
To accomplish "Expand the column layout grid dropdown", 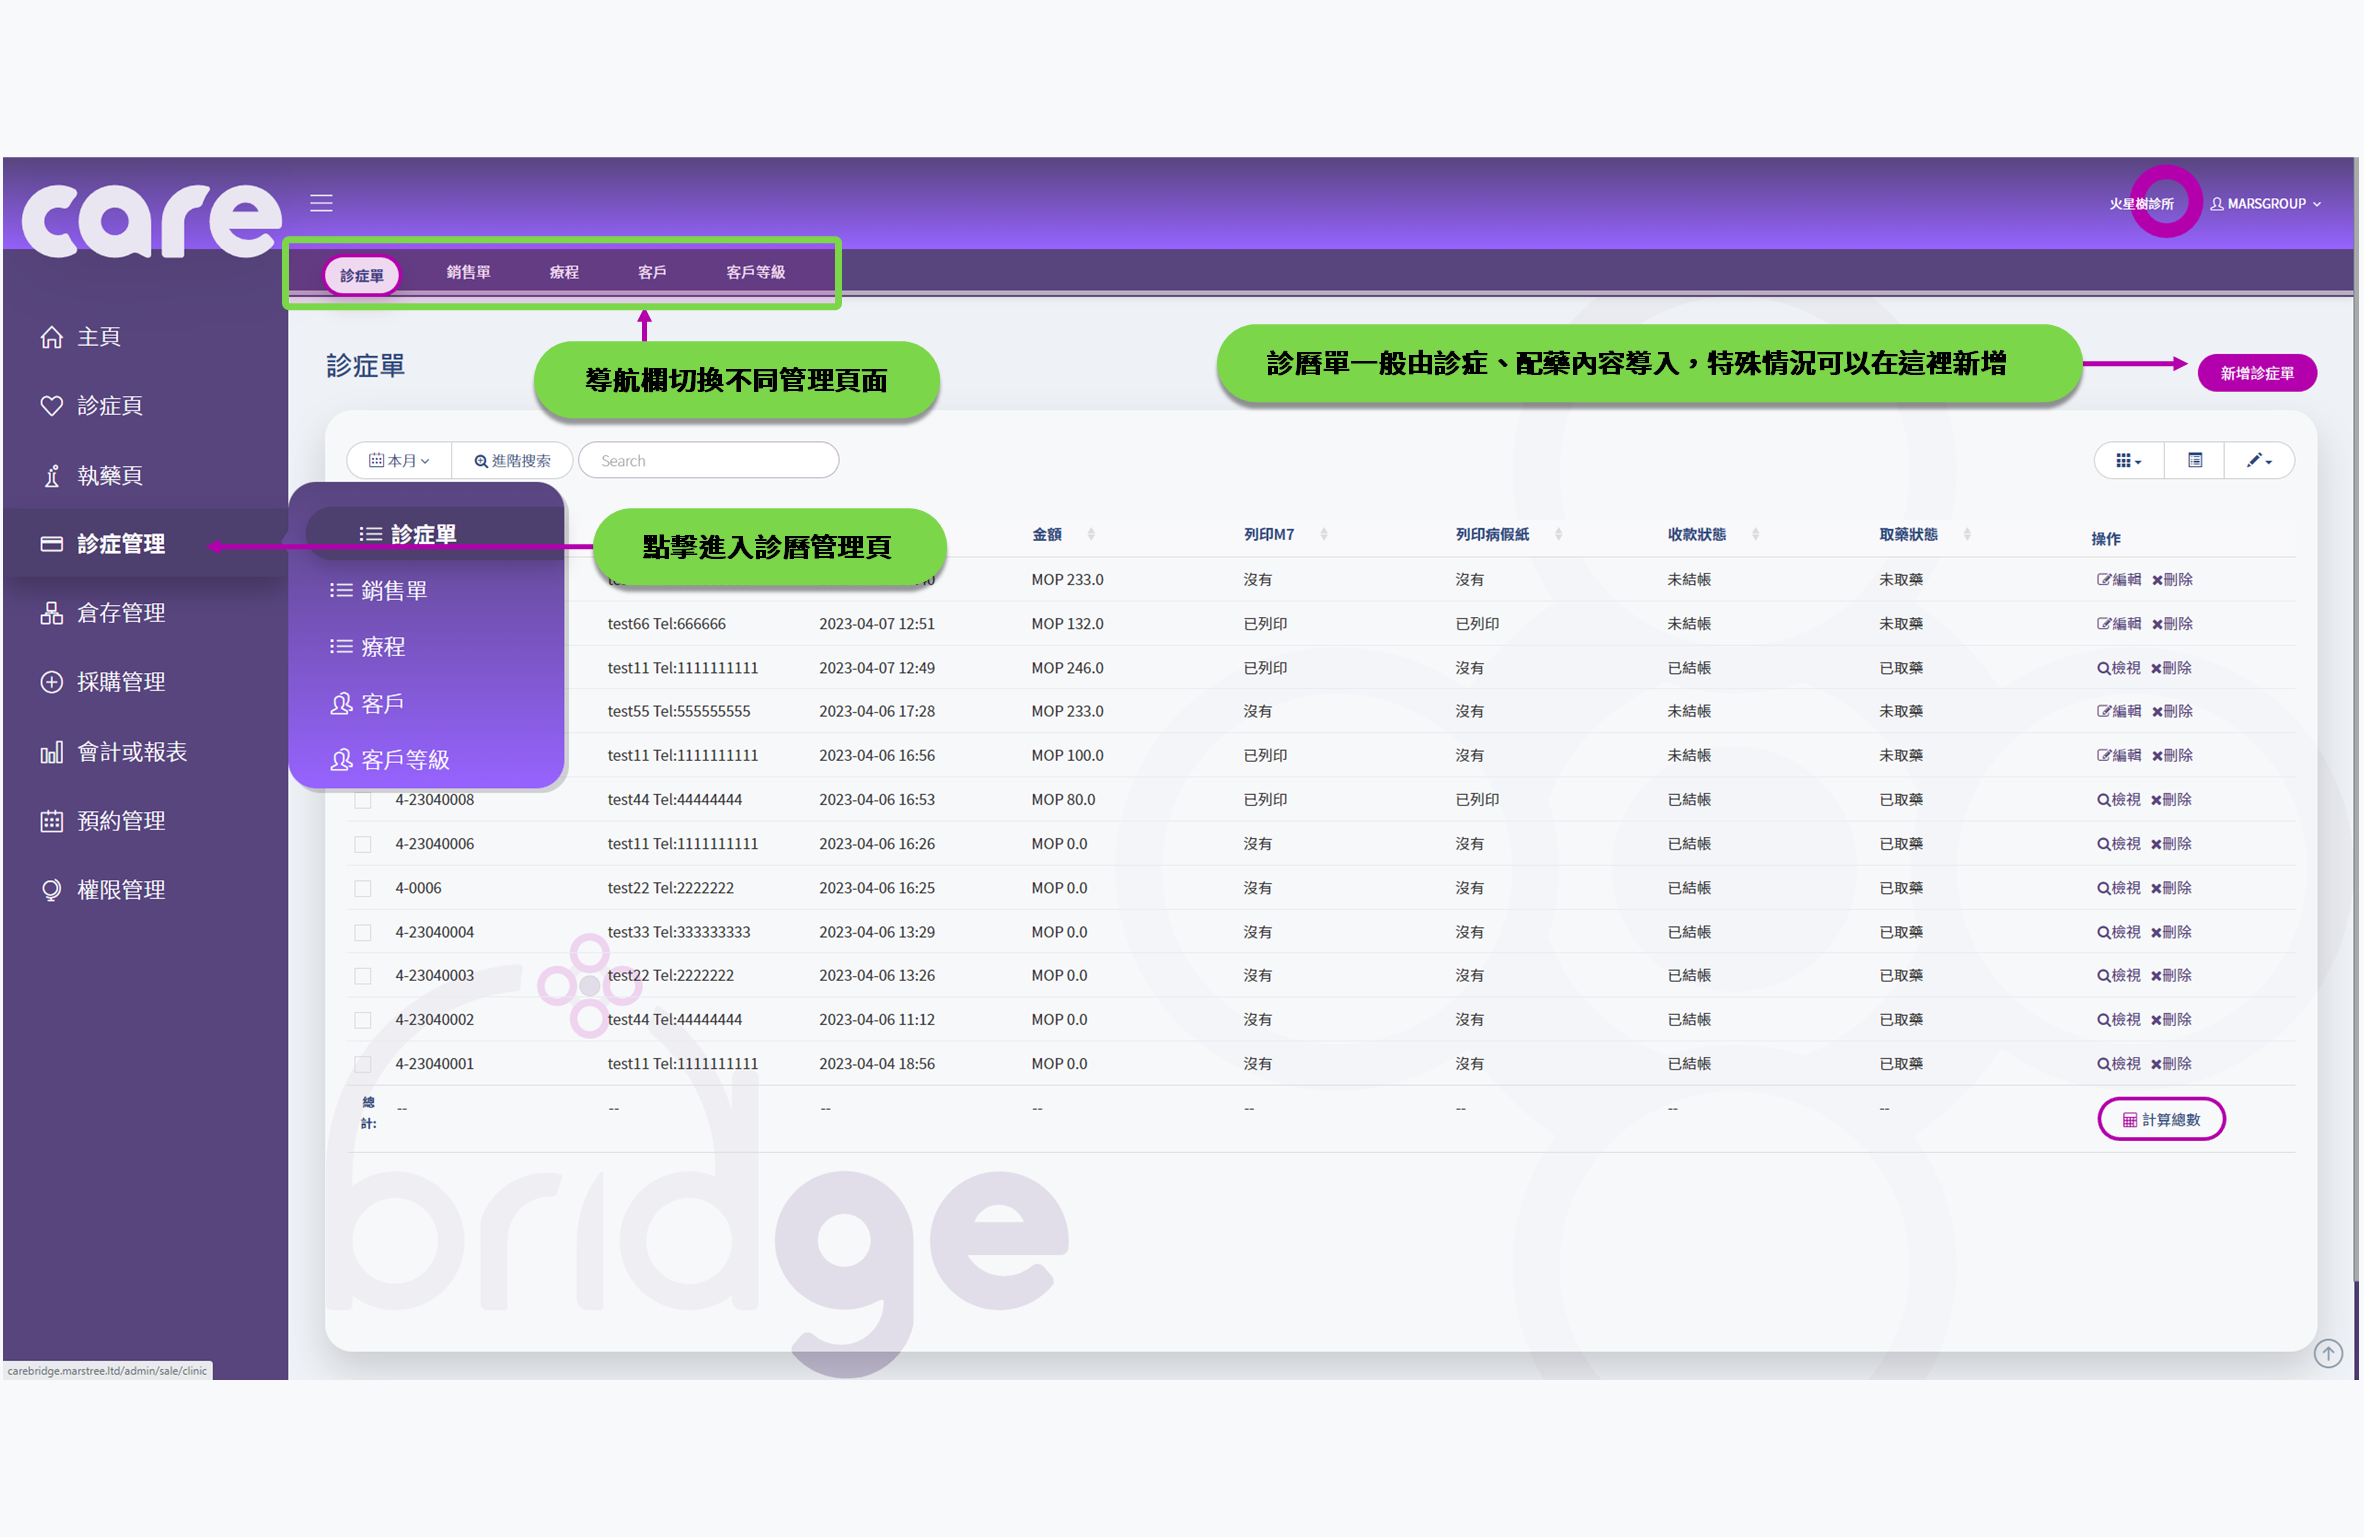I will point(2128,460).
